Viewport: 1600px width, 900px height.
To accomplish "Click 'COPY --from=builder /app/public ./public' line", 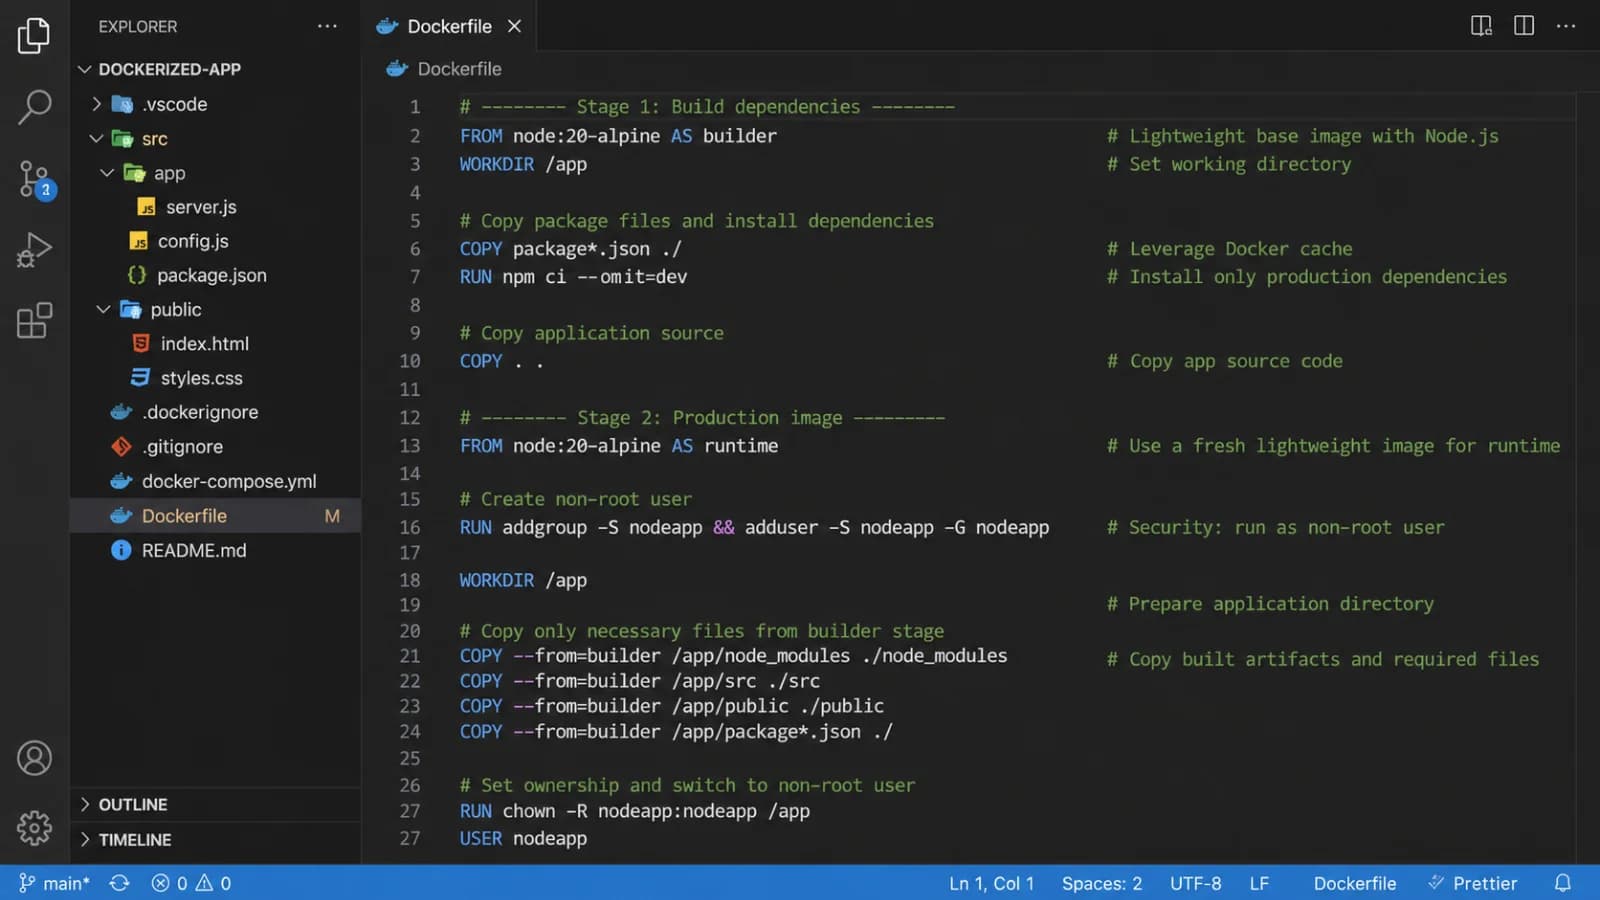I will [672, 706].
